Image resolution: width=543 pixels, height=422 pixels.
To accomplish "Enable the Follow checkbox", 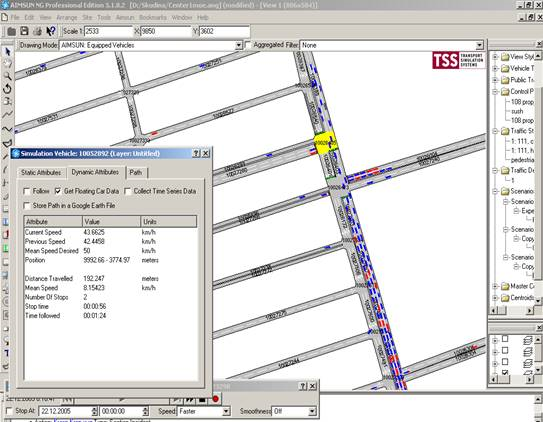I will pyautogui.click(x=27, y=191).
